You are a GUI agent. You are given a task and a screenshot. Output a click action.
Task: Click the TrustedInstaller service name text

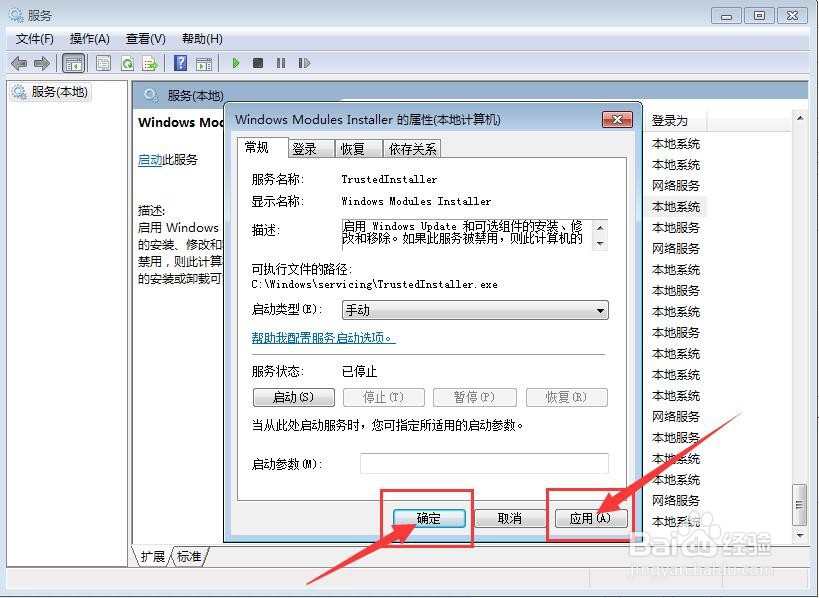pos(389,179)
